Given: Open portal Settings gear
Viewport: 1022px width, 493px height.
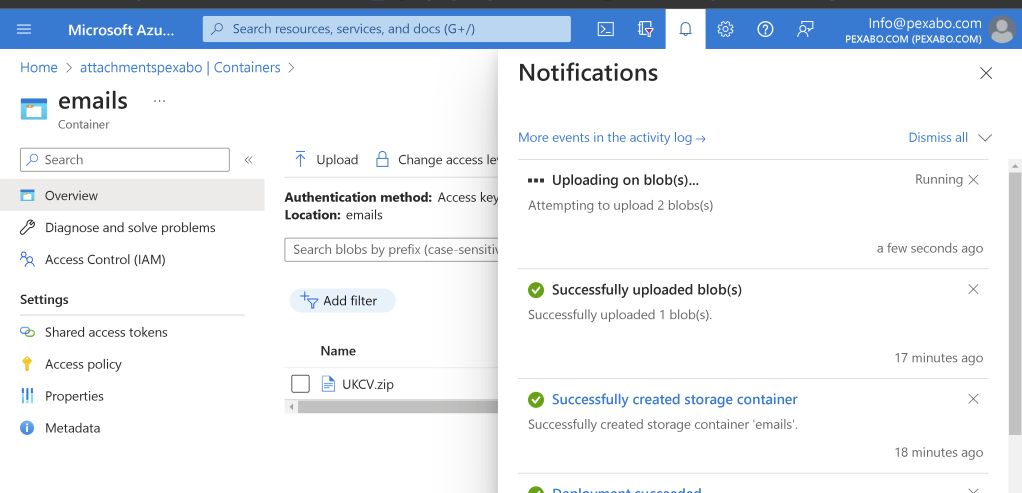Looking at the screenshot, I should coord(725,29).
